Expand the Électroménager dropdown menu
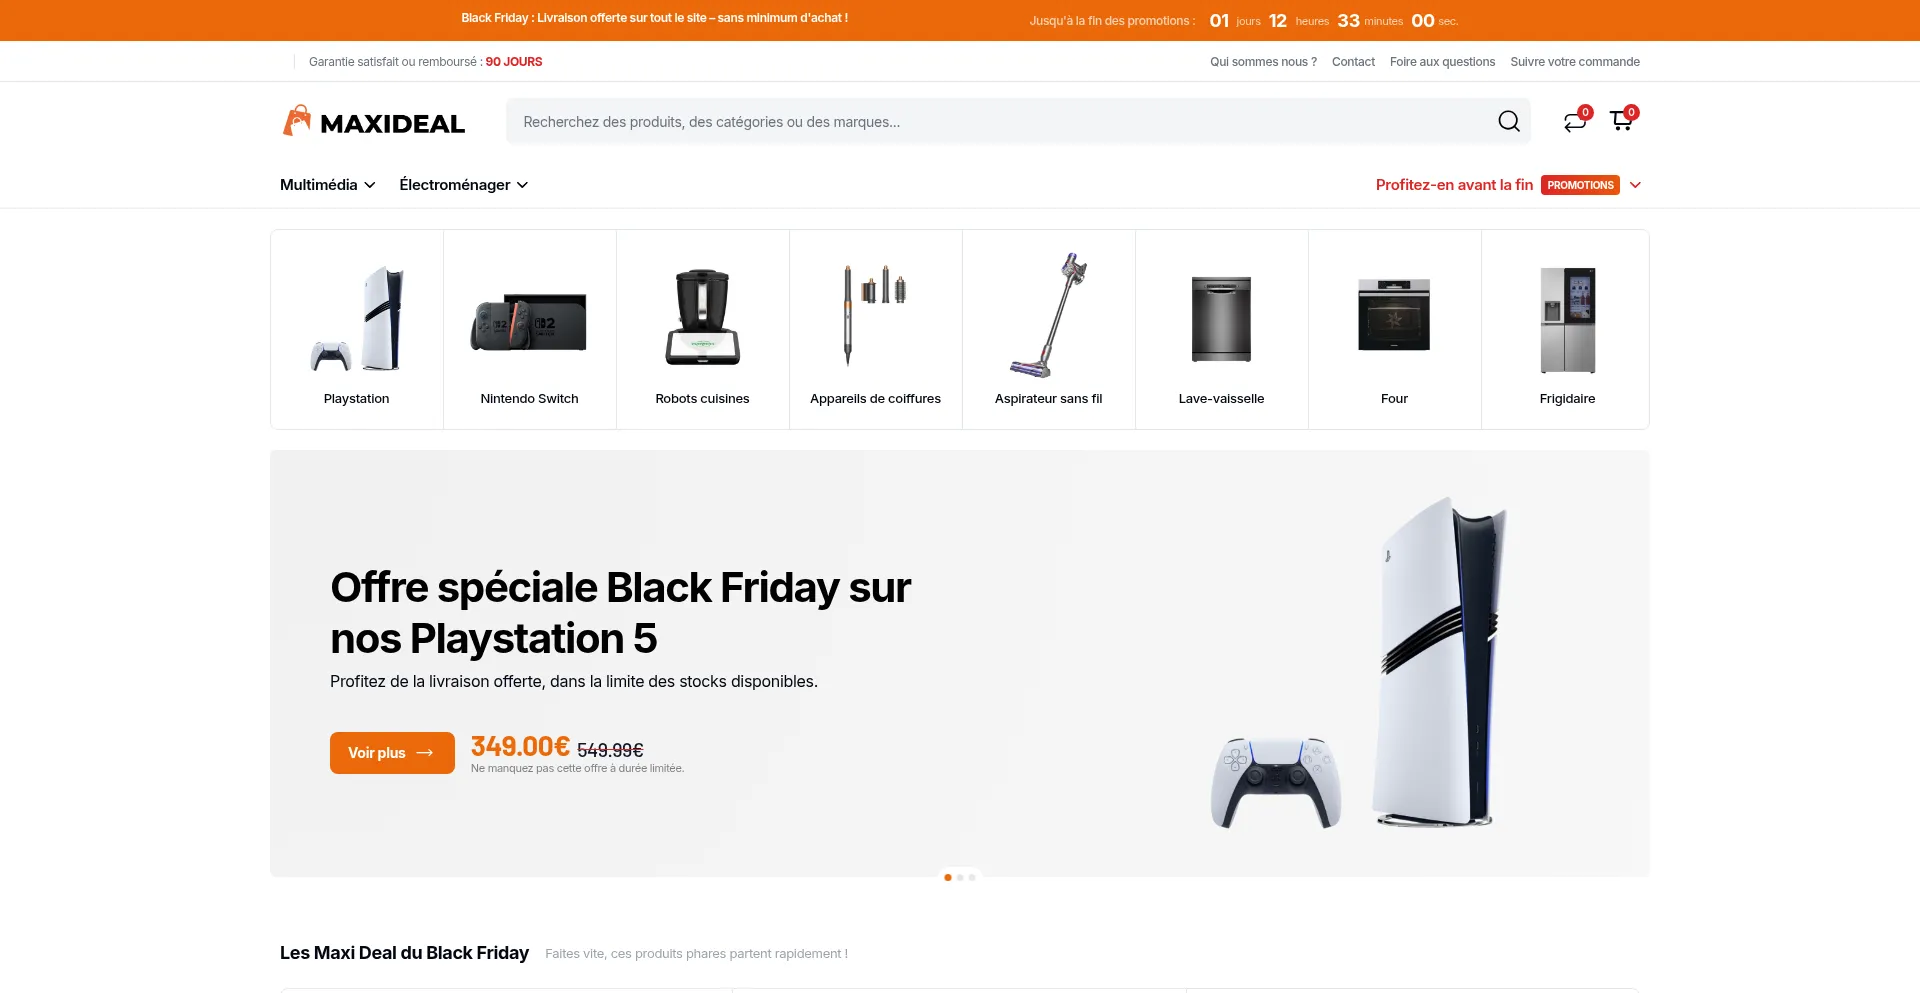1920x993 pixels. pos(464,185)
